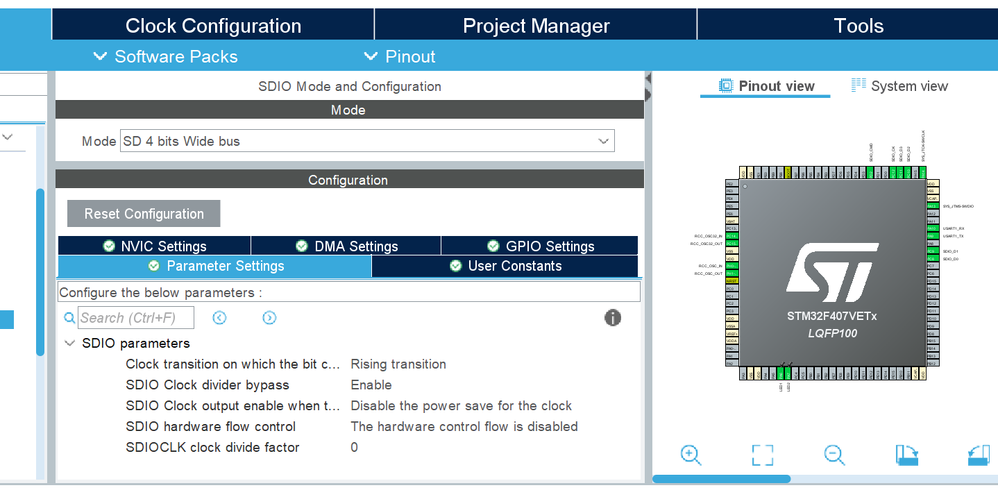Expand the Pinout menu
Image resolution: width=998 pixels, height=488 pixels.
(x=400, y=57)
